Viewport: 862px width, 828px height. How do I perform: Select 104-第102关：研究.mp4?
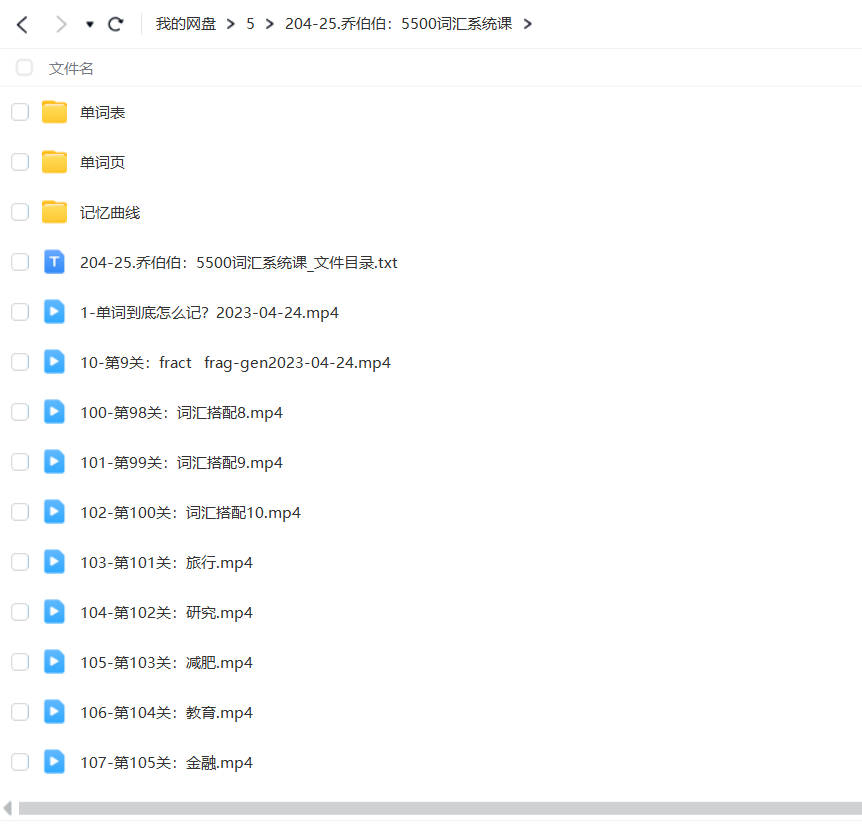[167, 613]
